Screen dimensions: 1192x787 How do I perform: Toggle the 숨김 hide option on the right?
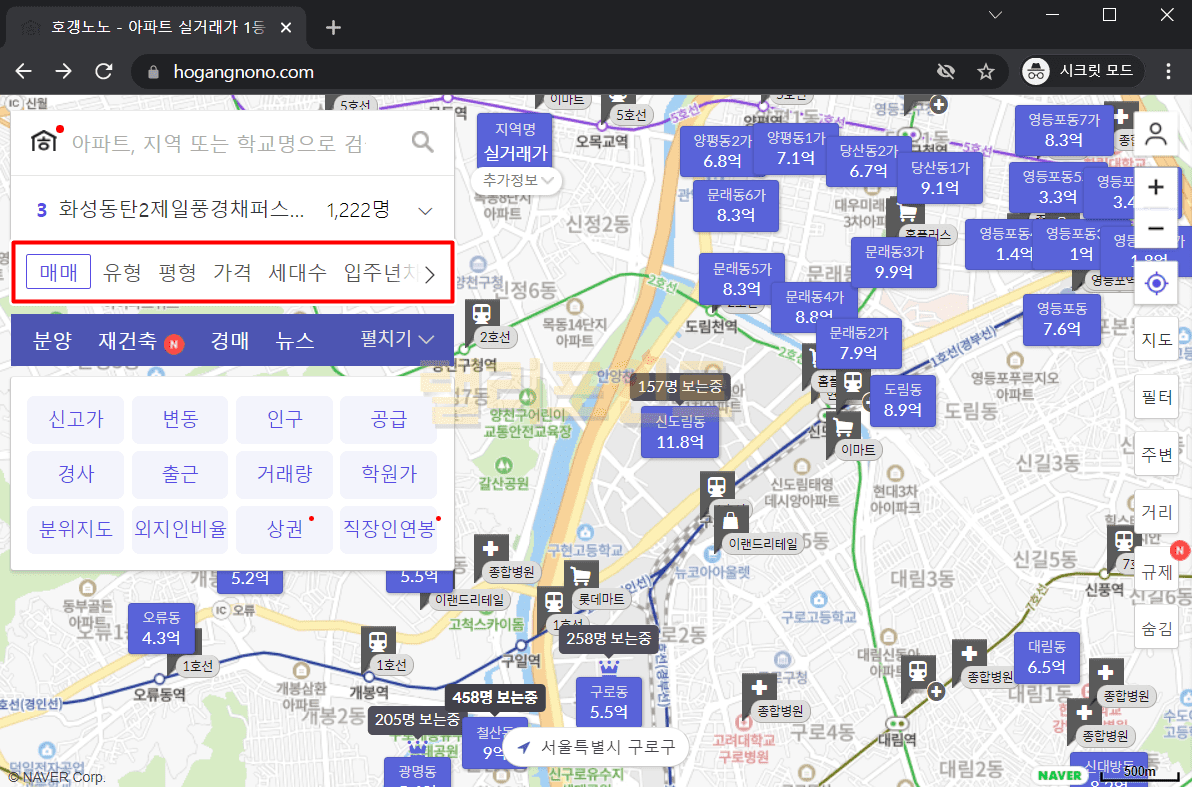pyautogui.click(x=1156, y=628)
